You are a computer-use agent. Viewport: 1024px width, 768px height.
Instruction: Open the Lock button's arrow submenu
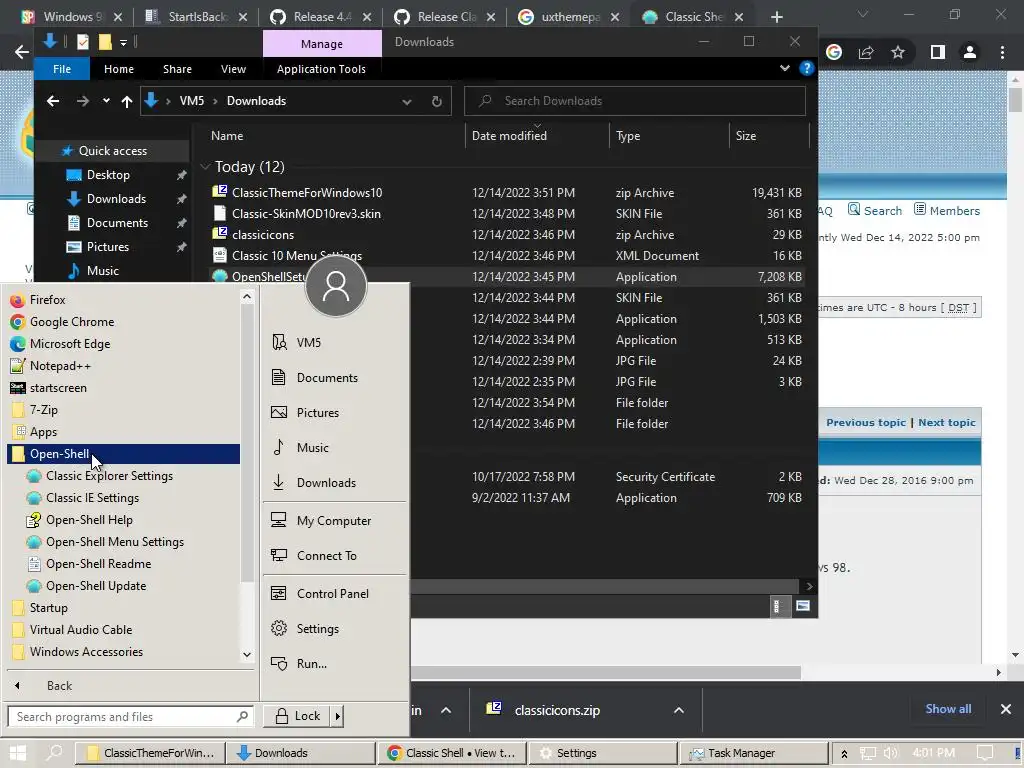tap(338, 716)
